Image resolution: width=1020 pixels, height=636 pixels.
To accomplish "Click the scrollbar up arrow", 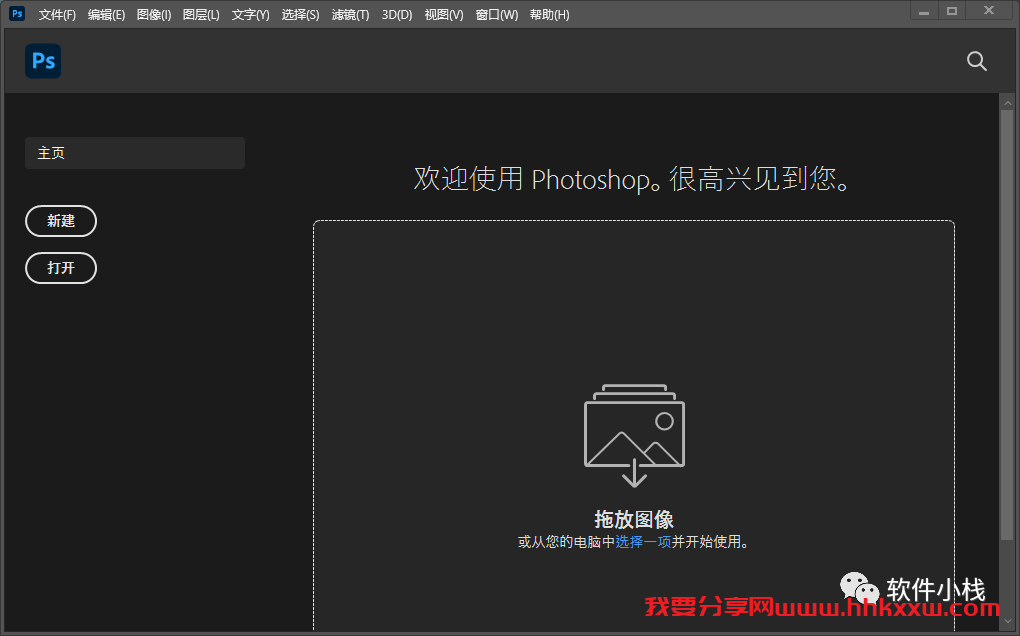I will click(1008, 103).
